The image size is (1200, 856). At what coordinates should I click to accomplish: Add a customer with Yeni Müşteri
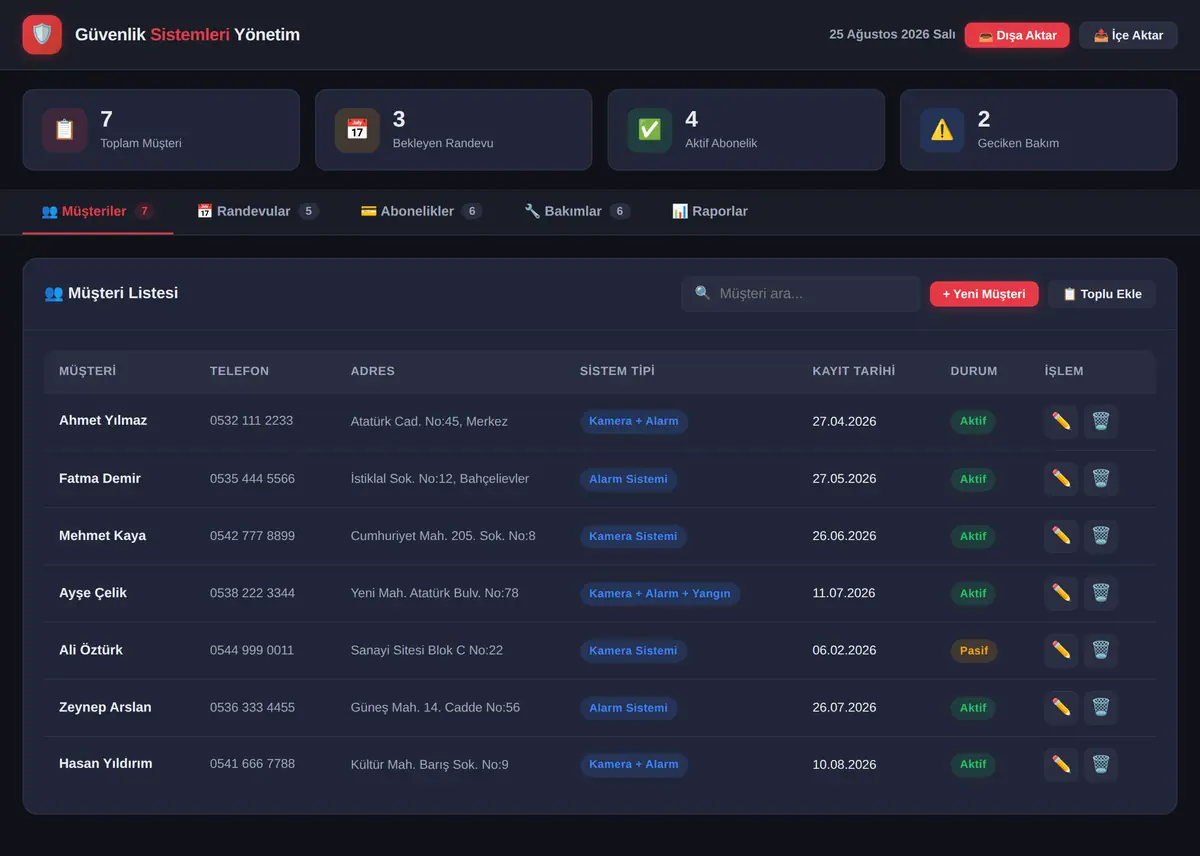984,294
